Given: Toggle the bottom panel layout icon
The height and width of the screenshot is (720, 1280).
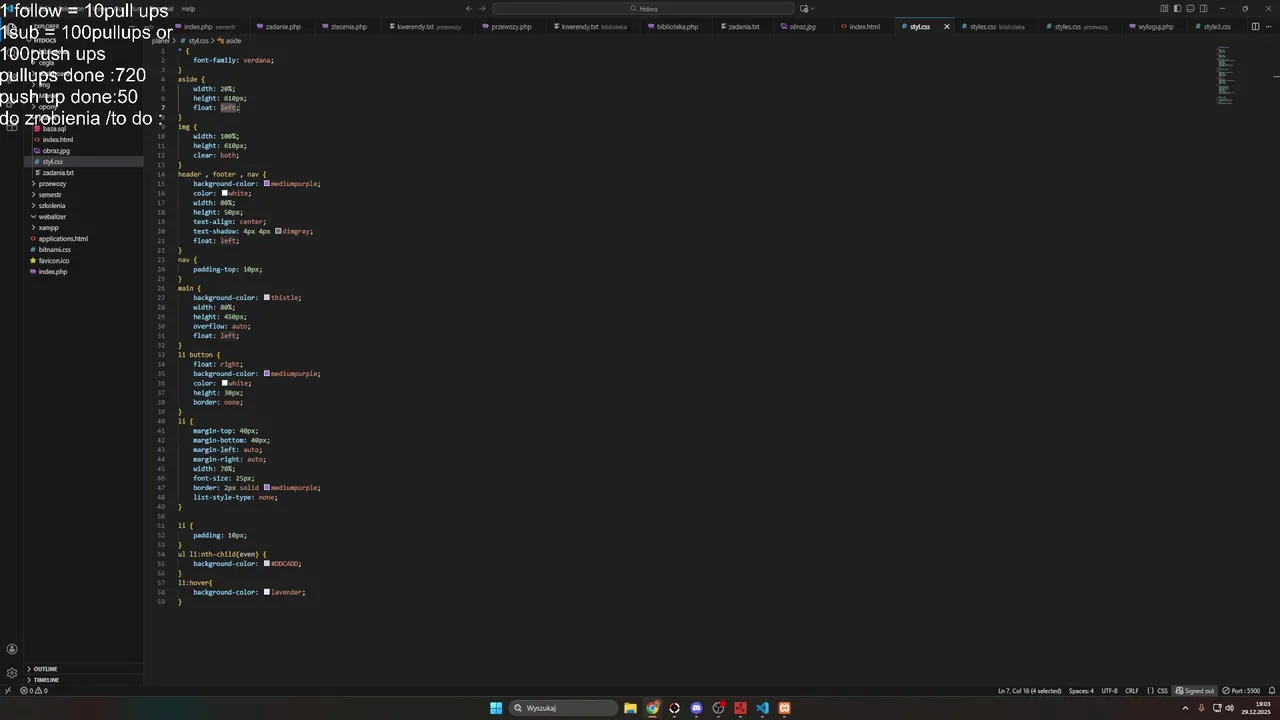Looking at the screenshot, I should [x=1191, y=9].
